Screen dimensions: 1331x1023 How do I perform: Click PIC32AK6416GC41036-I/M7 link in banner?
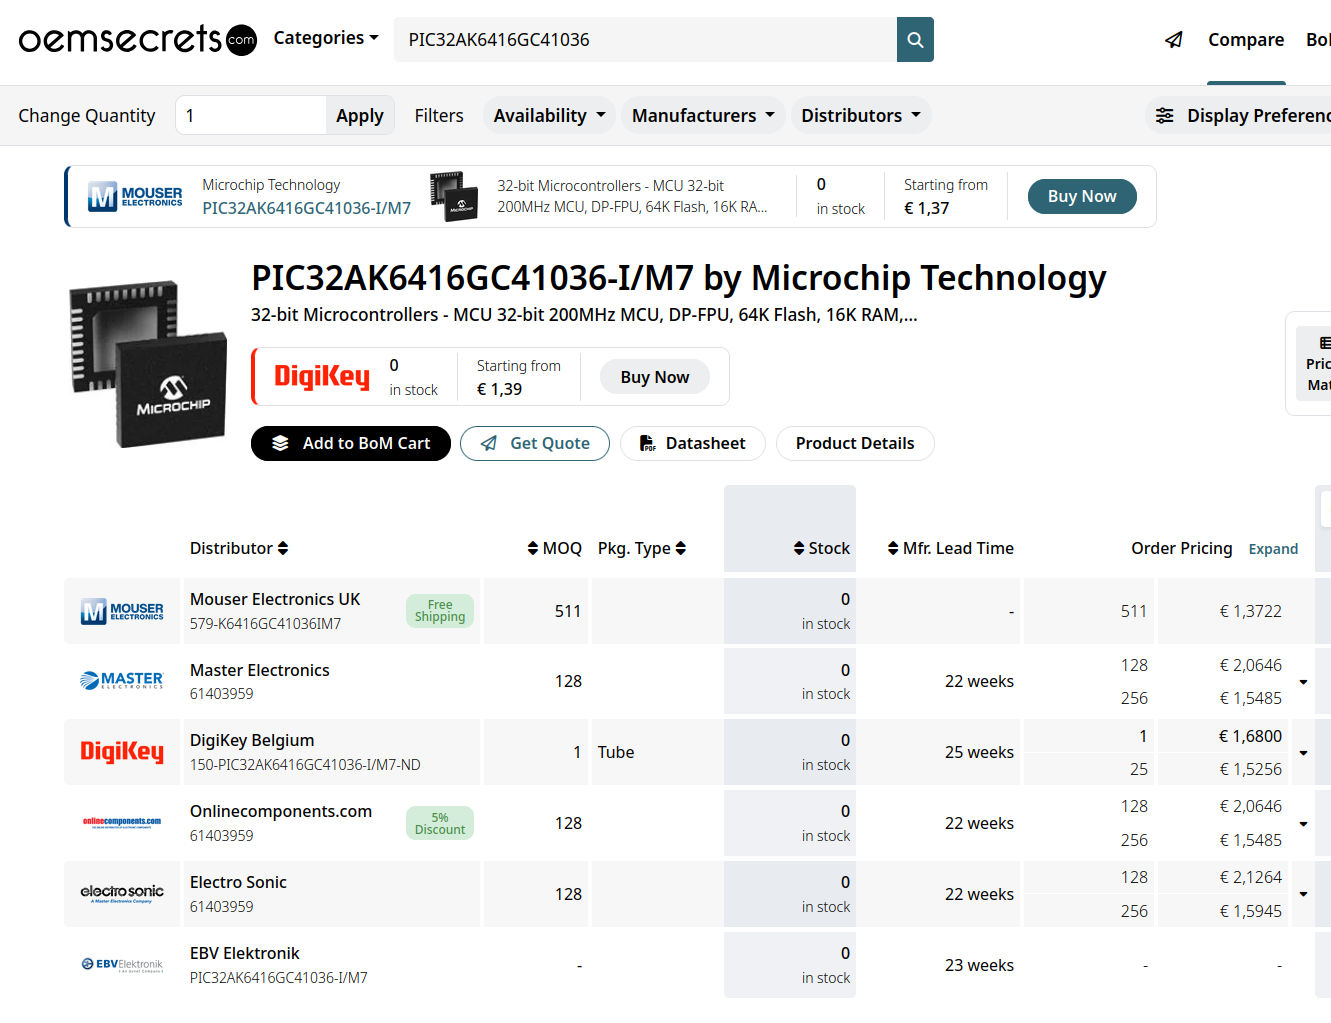(x=307, y=208)
